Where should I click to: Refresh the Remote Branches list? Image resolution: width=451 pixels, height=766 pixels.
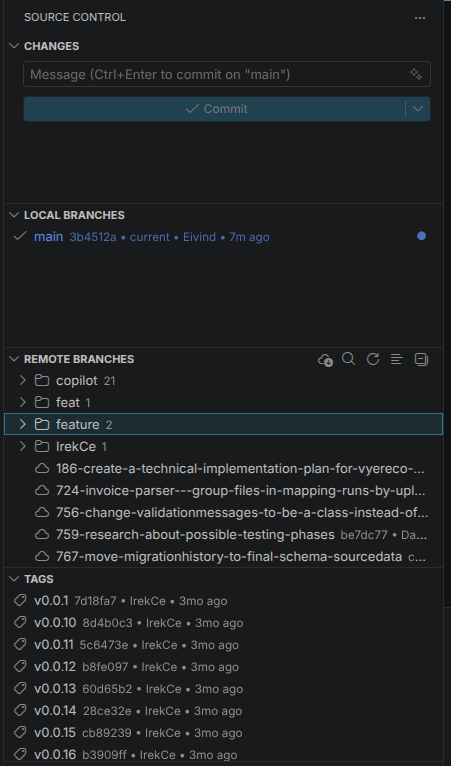pyautogui.click(x=373, y=360)
